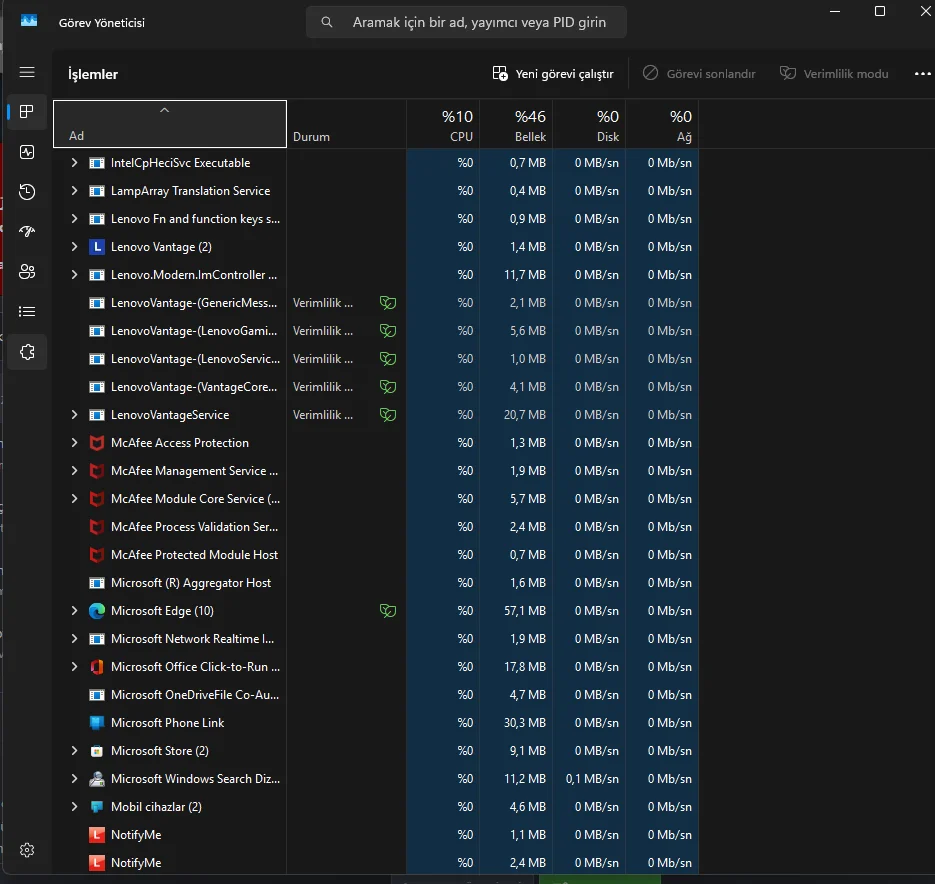The width and height of the screenshot is (935, 884).
Task: Open the Services puzzle sidebar icon
Action: (x=27, y=352)
